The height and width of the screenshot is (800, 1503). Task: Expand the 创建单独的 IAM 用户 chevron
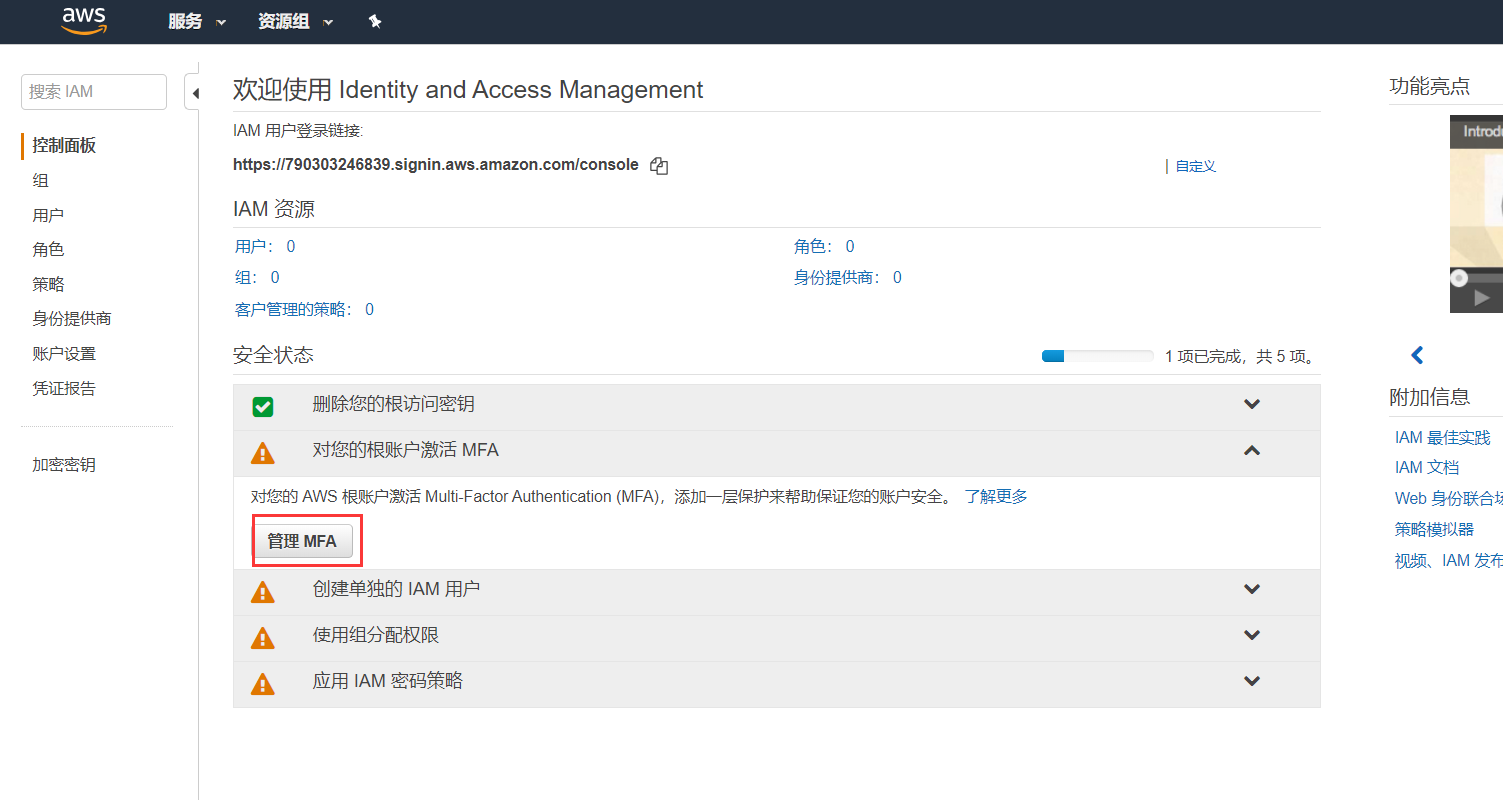[1251, 589]
